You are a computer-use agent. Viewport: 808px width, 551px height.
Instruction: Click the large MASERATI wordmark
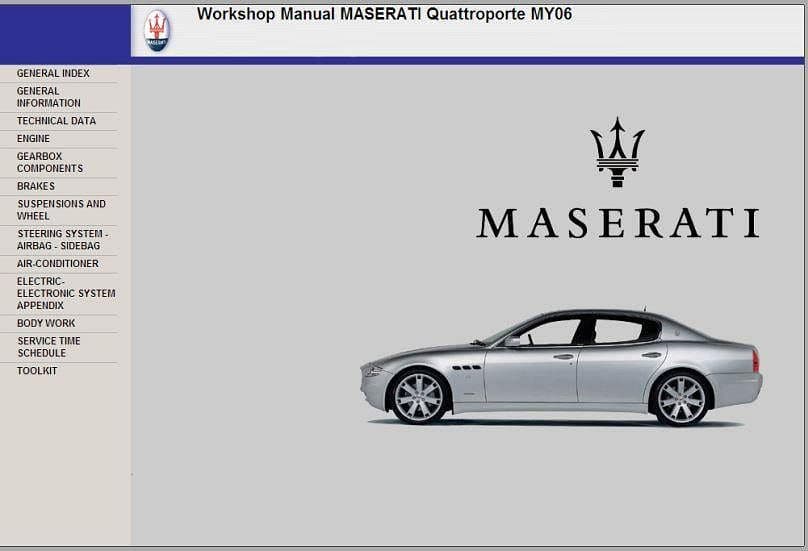point(618,223)
